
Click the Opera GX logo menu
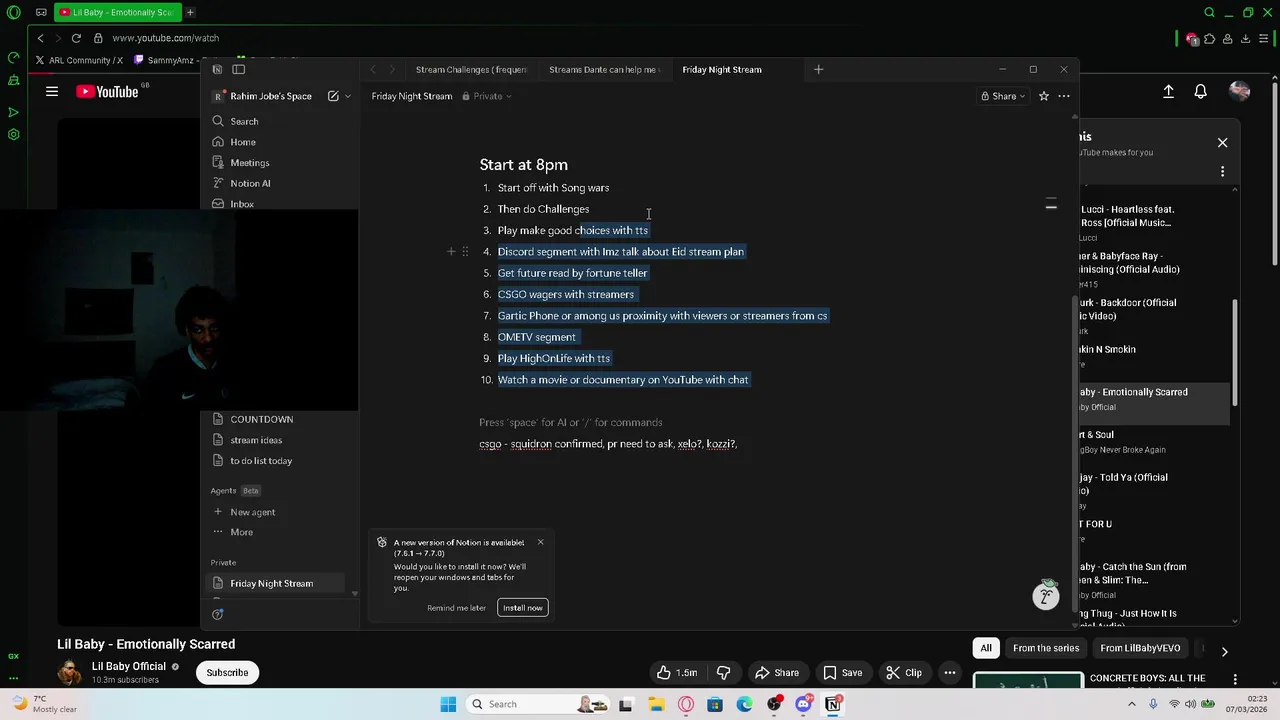13,12
